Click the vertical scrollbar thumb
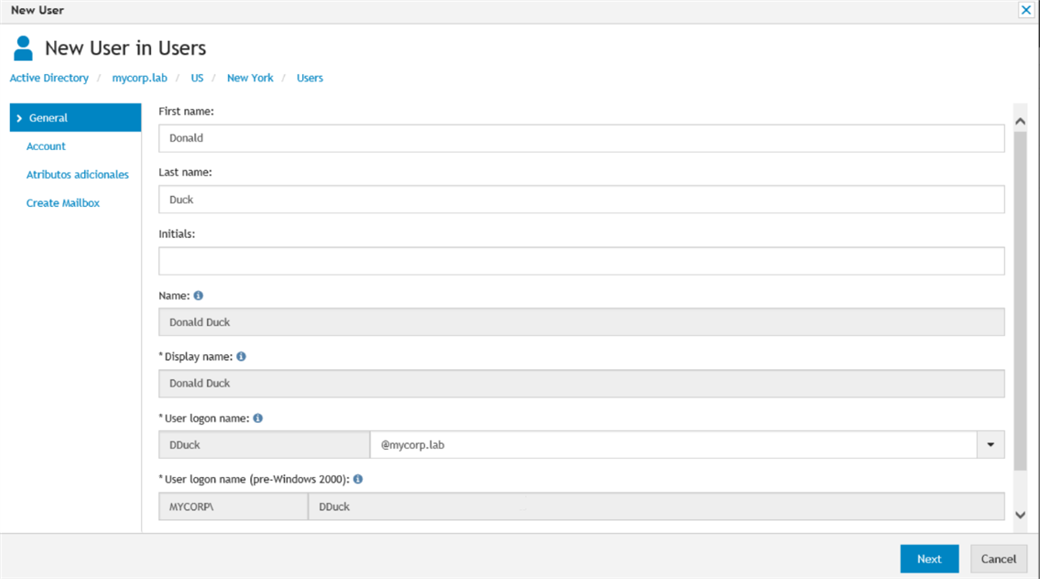The height and width of the screenshot is (579, 1040). click(x=1020, y=300)
